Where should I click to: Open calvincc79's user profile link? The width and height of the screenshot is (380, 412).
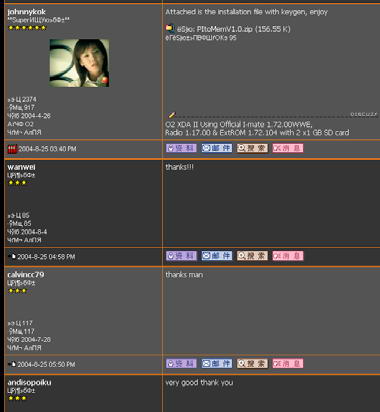point(26,275)
